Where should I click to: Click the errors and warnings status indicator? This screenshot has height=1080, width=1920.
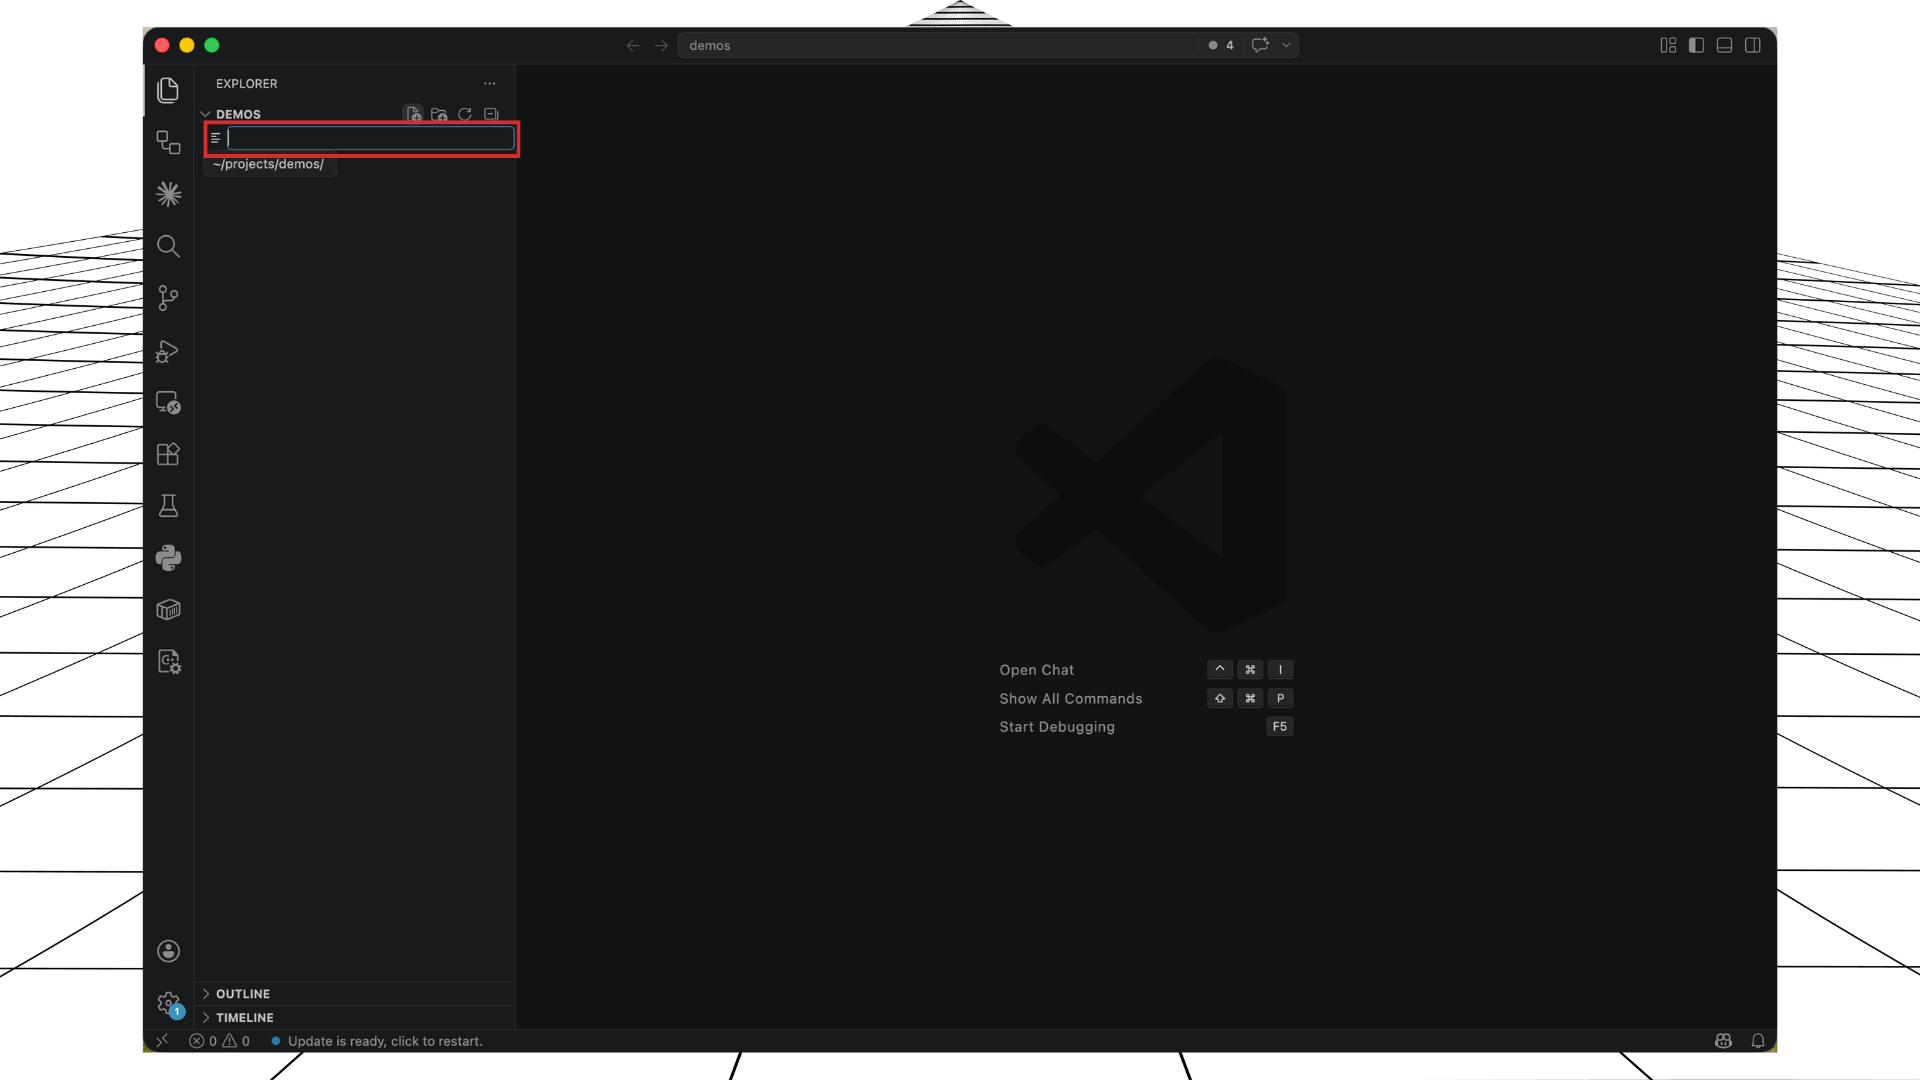pyautogui.click(x=219, y=1040)
